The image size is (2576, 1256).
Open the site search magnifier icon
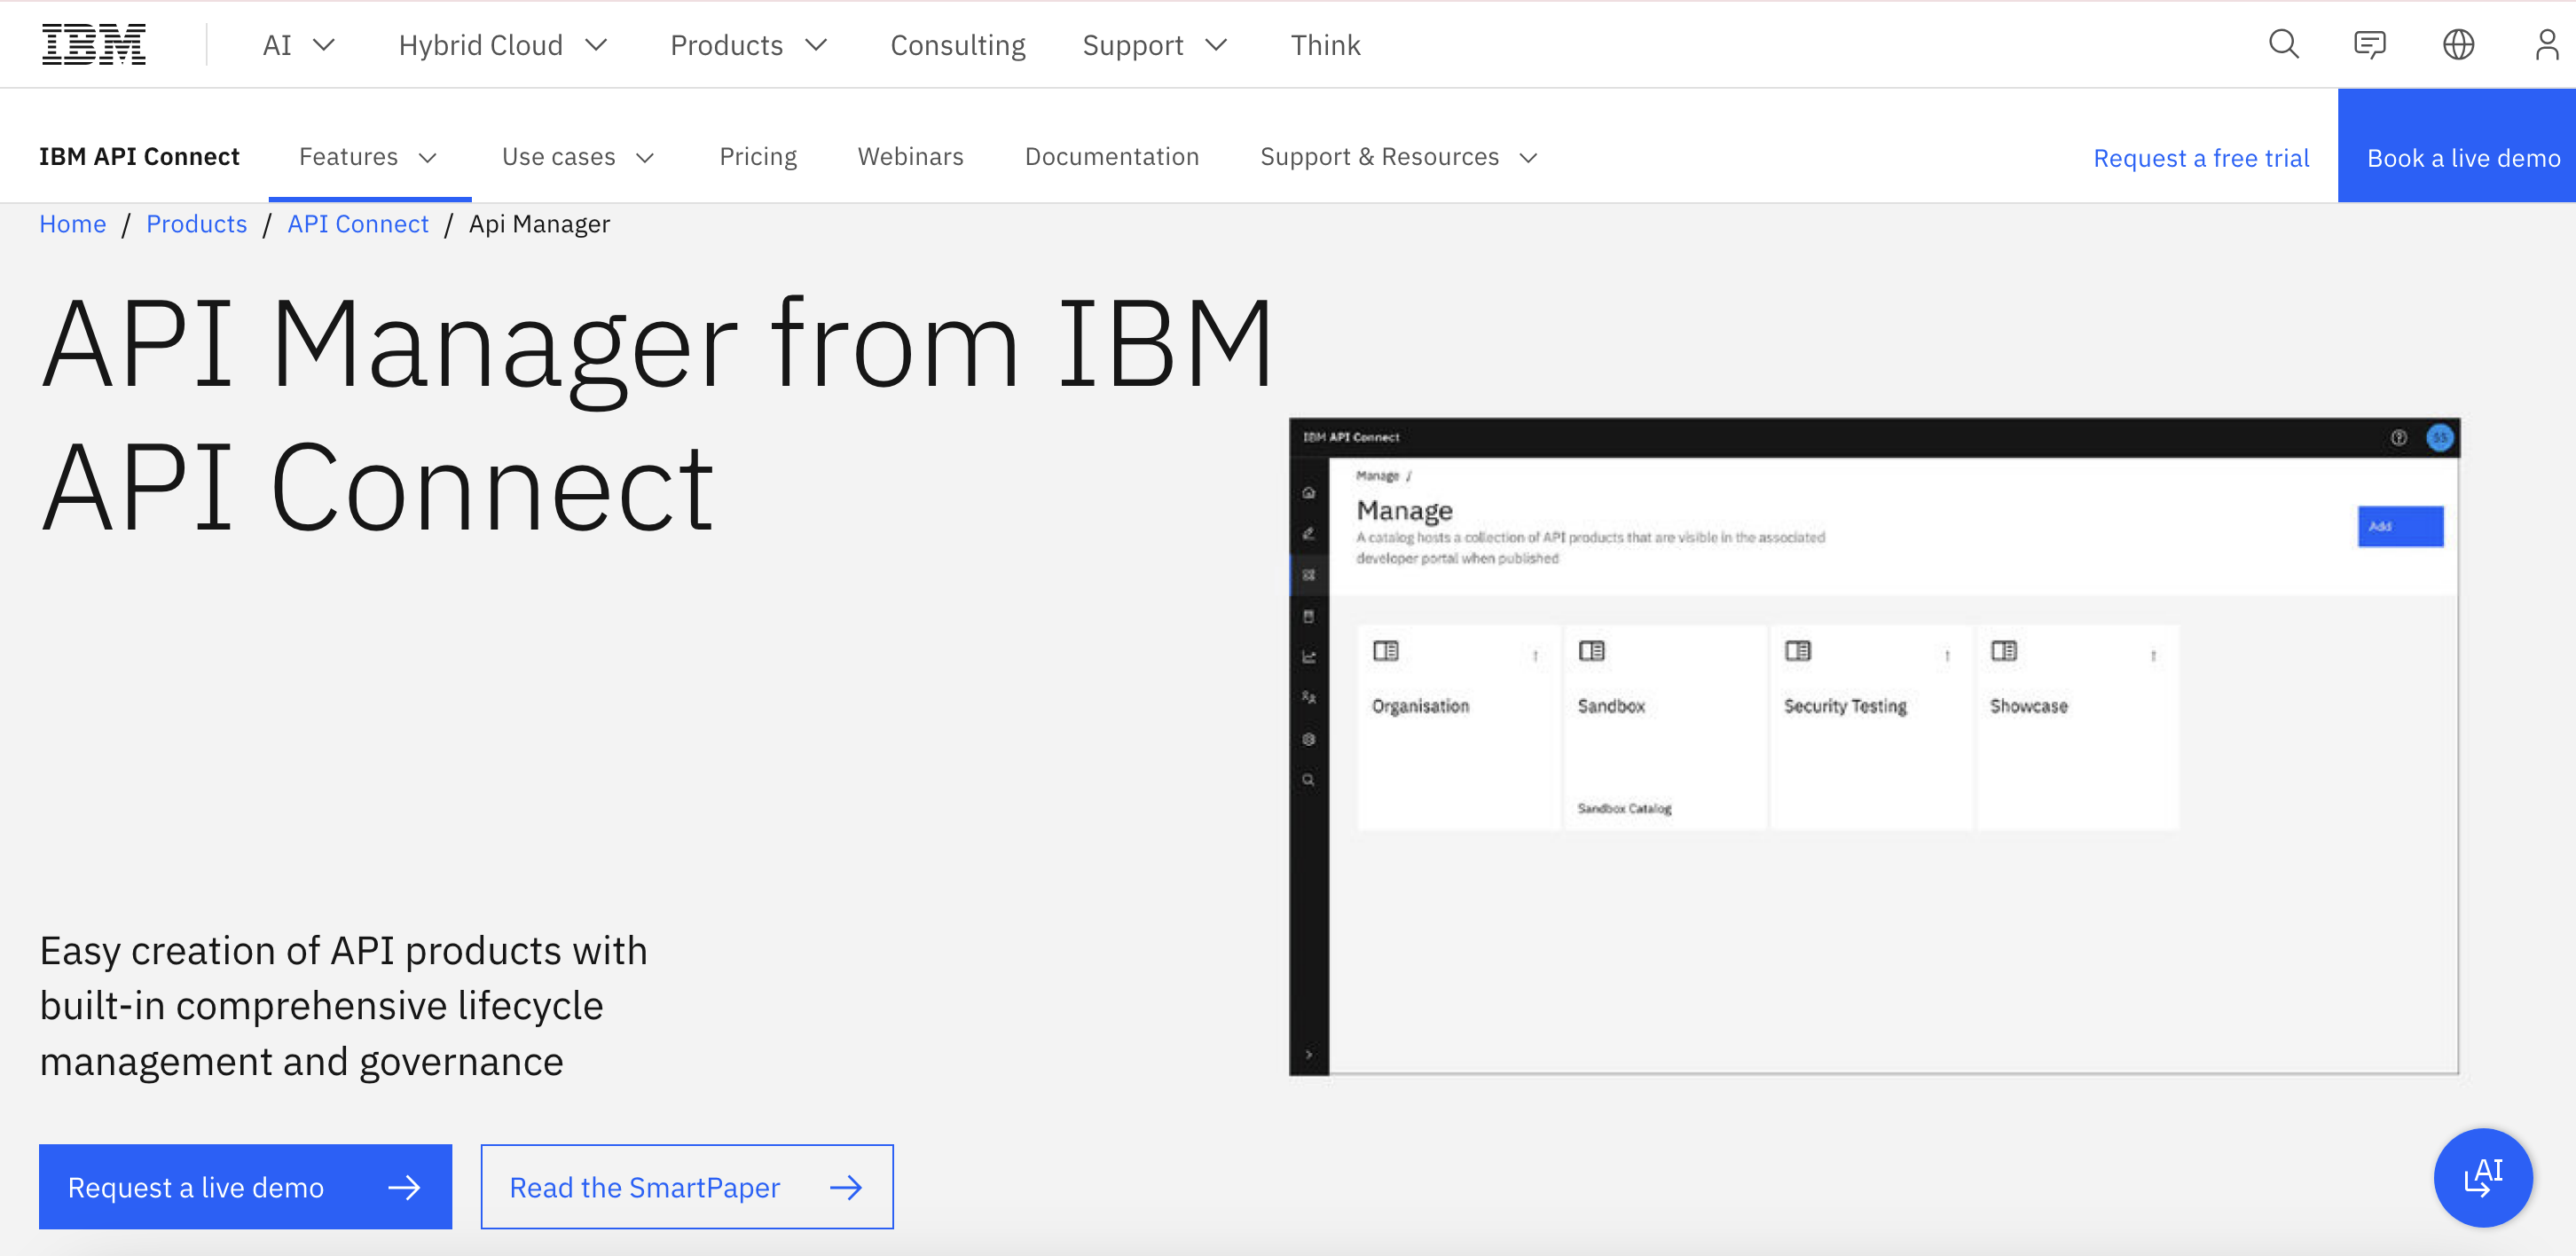coord(2283,45)
